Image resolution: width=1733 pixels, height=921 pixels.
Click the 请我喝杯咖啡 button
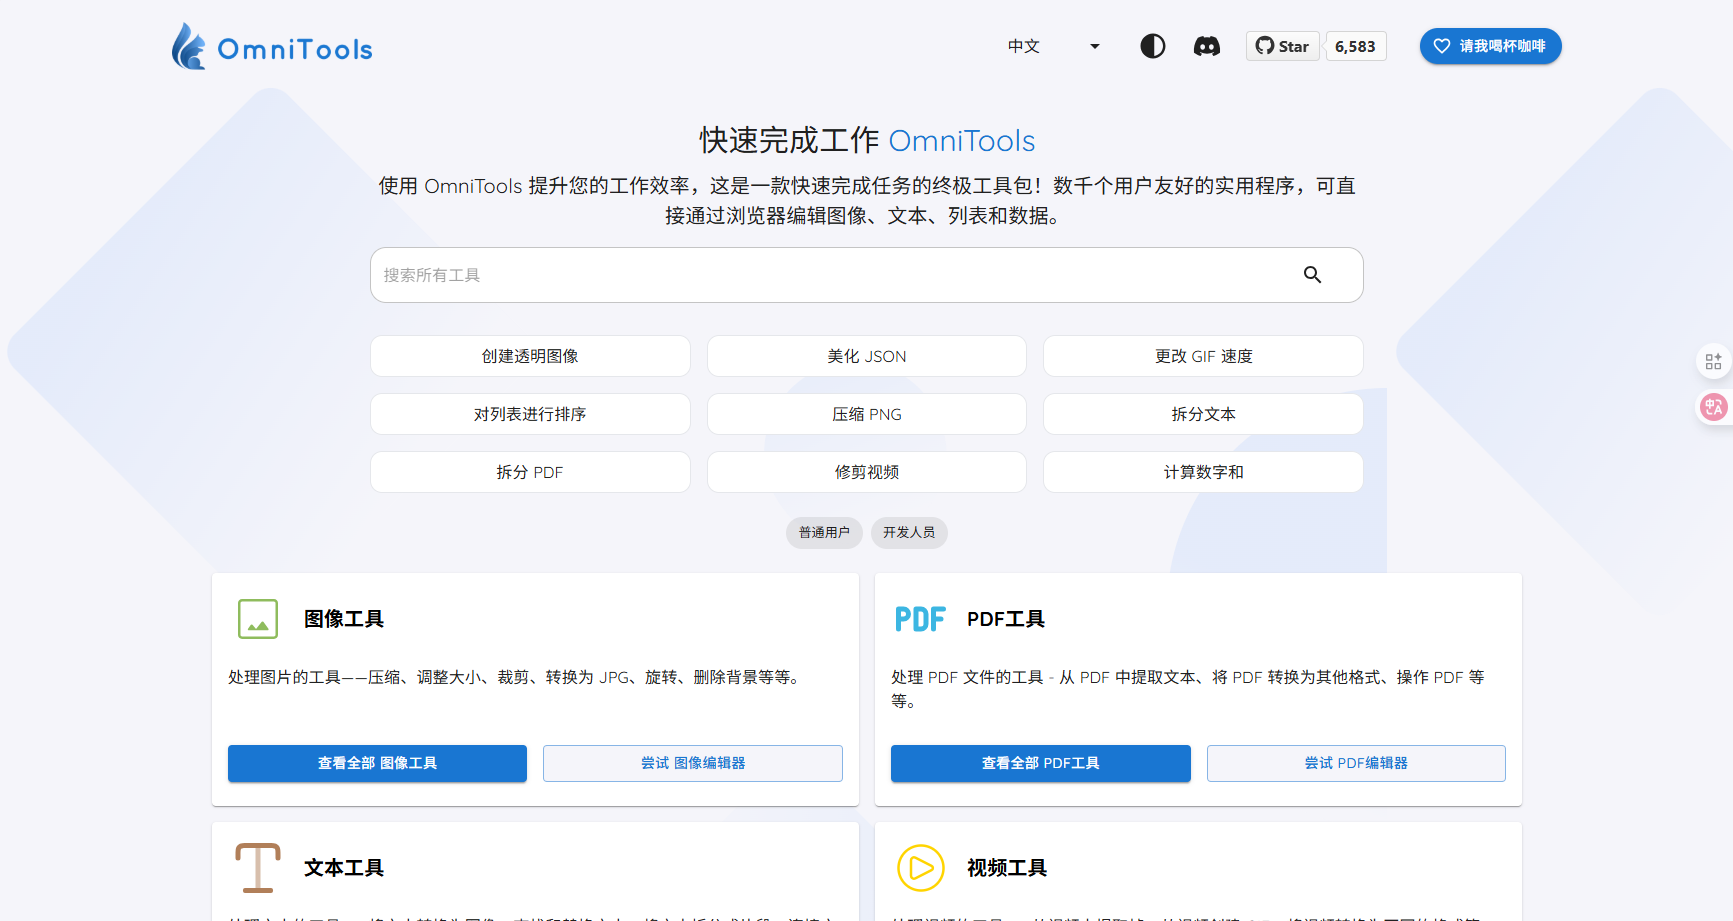[1490, 46]
